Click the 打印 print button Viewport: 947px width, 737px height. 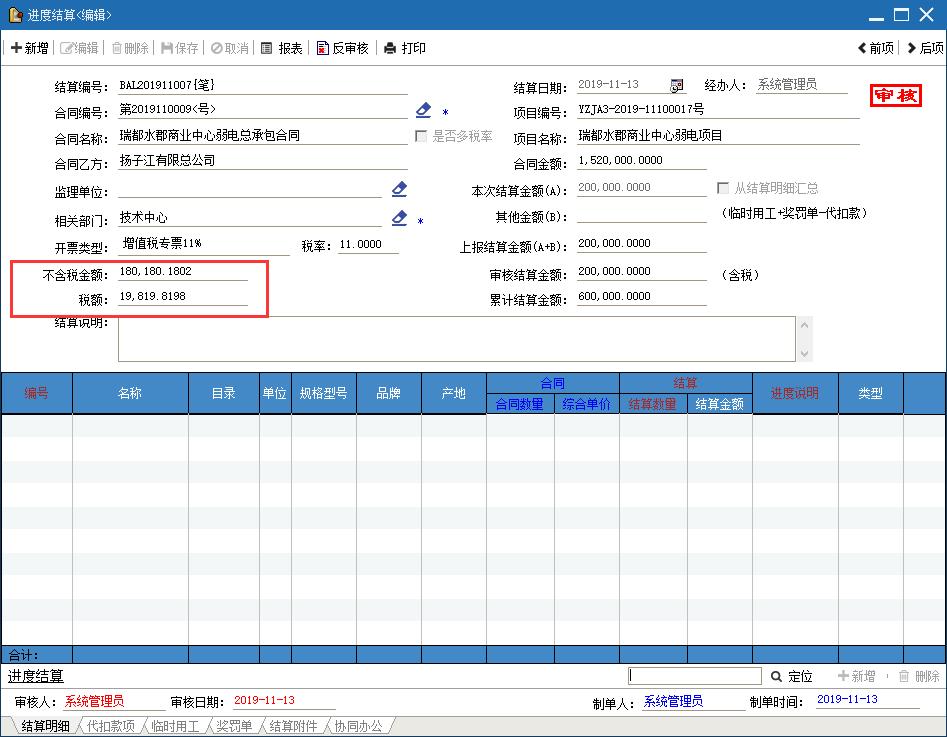pyautogui.click(x=404, y=48)
